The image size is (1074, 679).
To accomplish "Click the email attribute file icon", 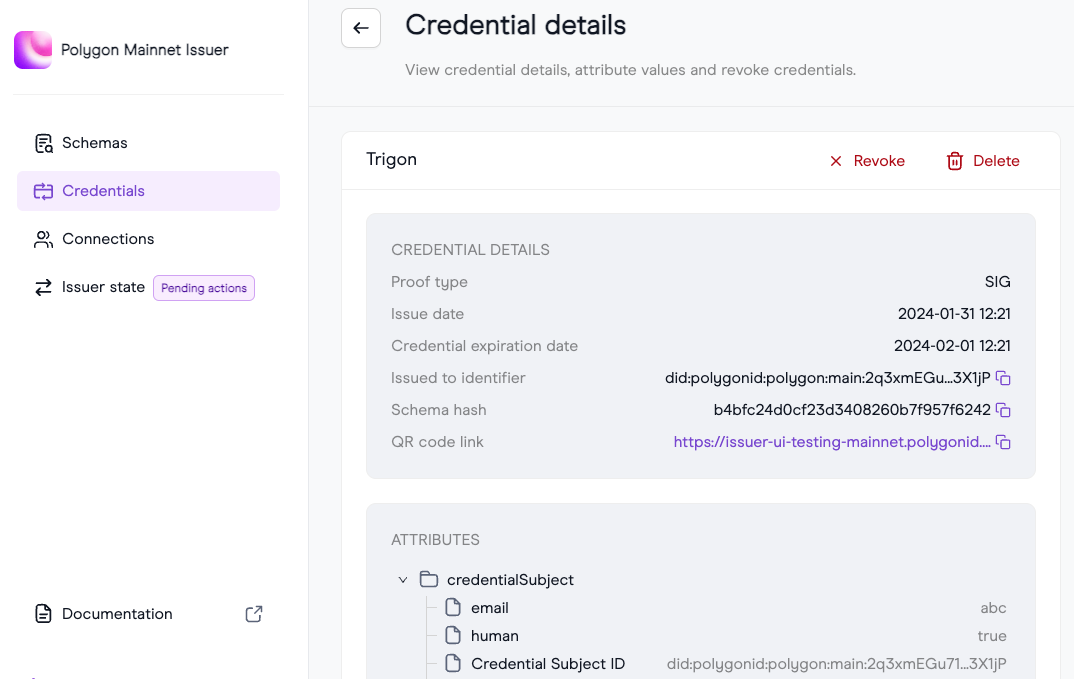I will point(453,608).
